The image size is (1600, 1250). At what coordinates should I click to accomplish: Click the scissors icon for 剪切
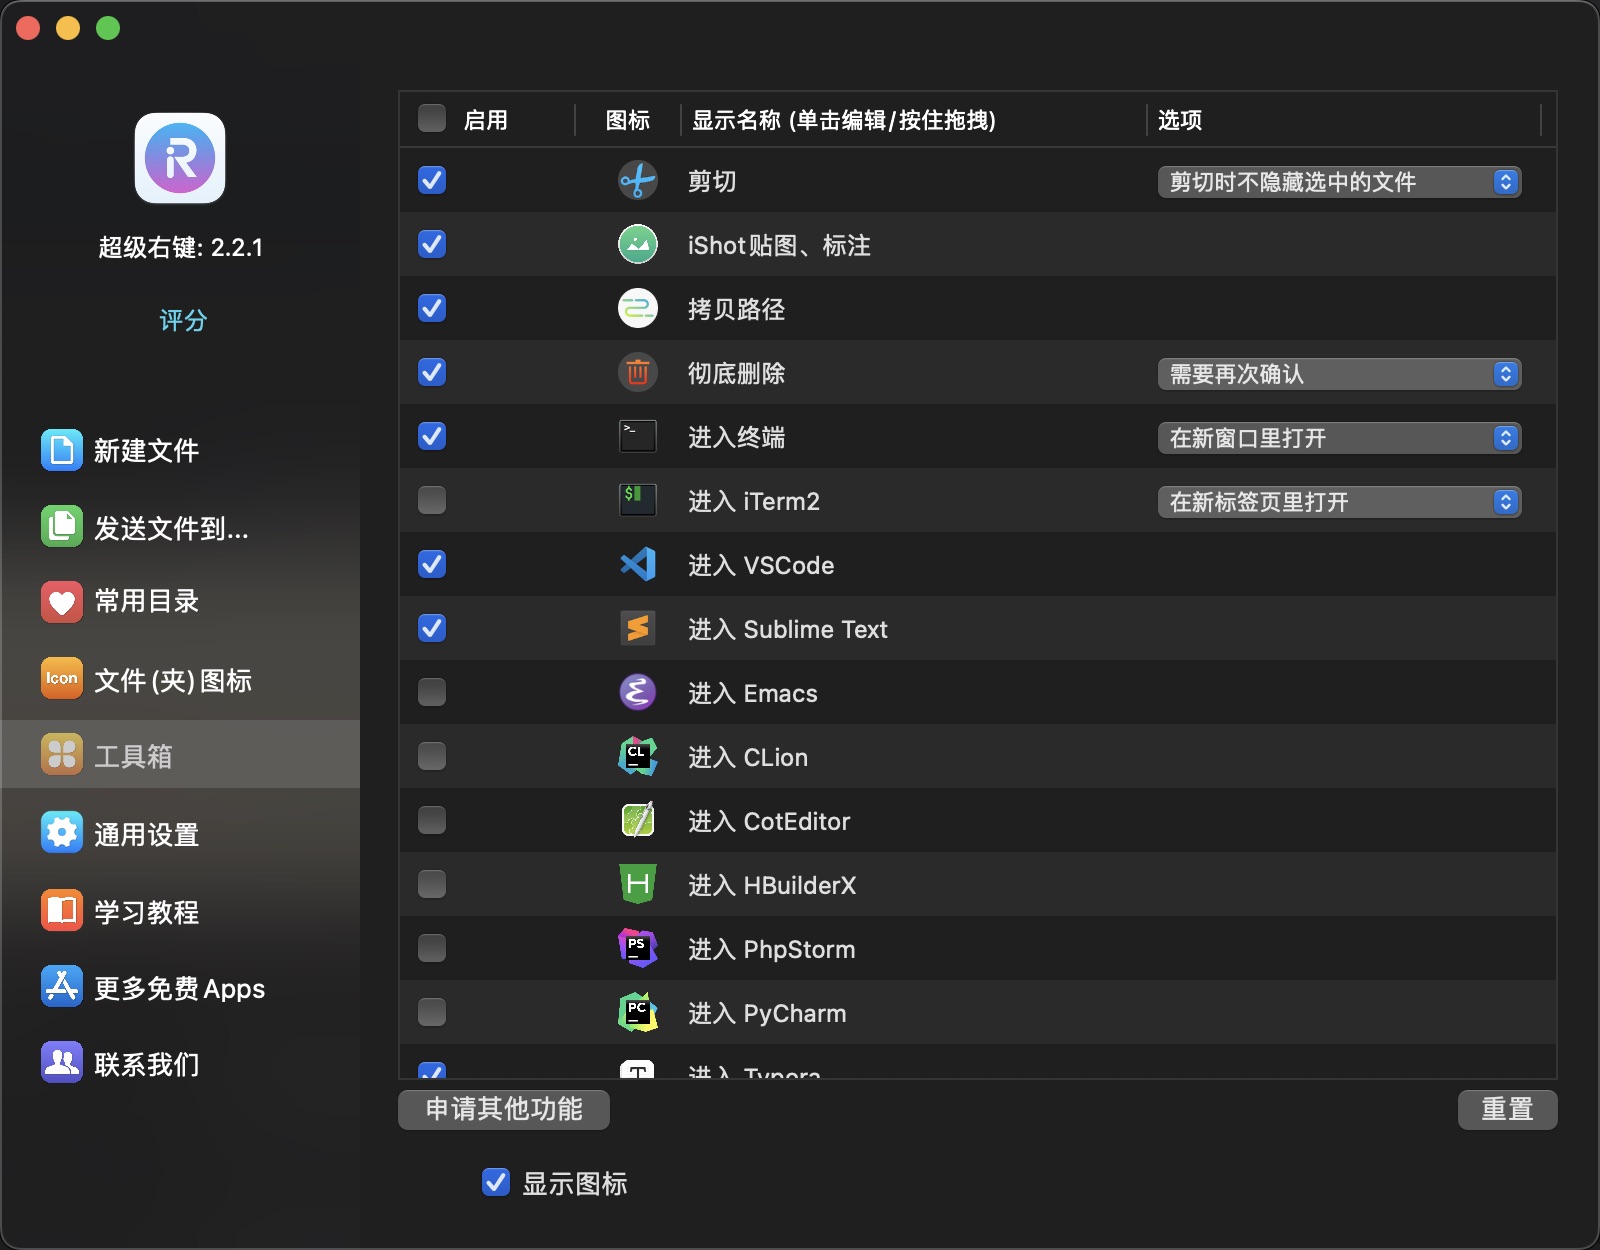click(x=638, y=181)
